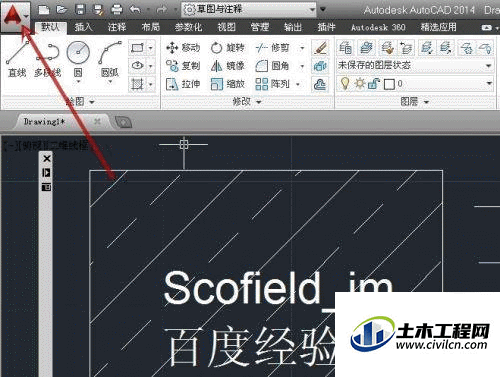This screenshot has height=377, width=500.
Task: Toggle the layer on/off light bulb
Action: click(345, 83)
